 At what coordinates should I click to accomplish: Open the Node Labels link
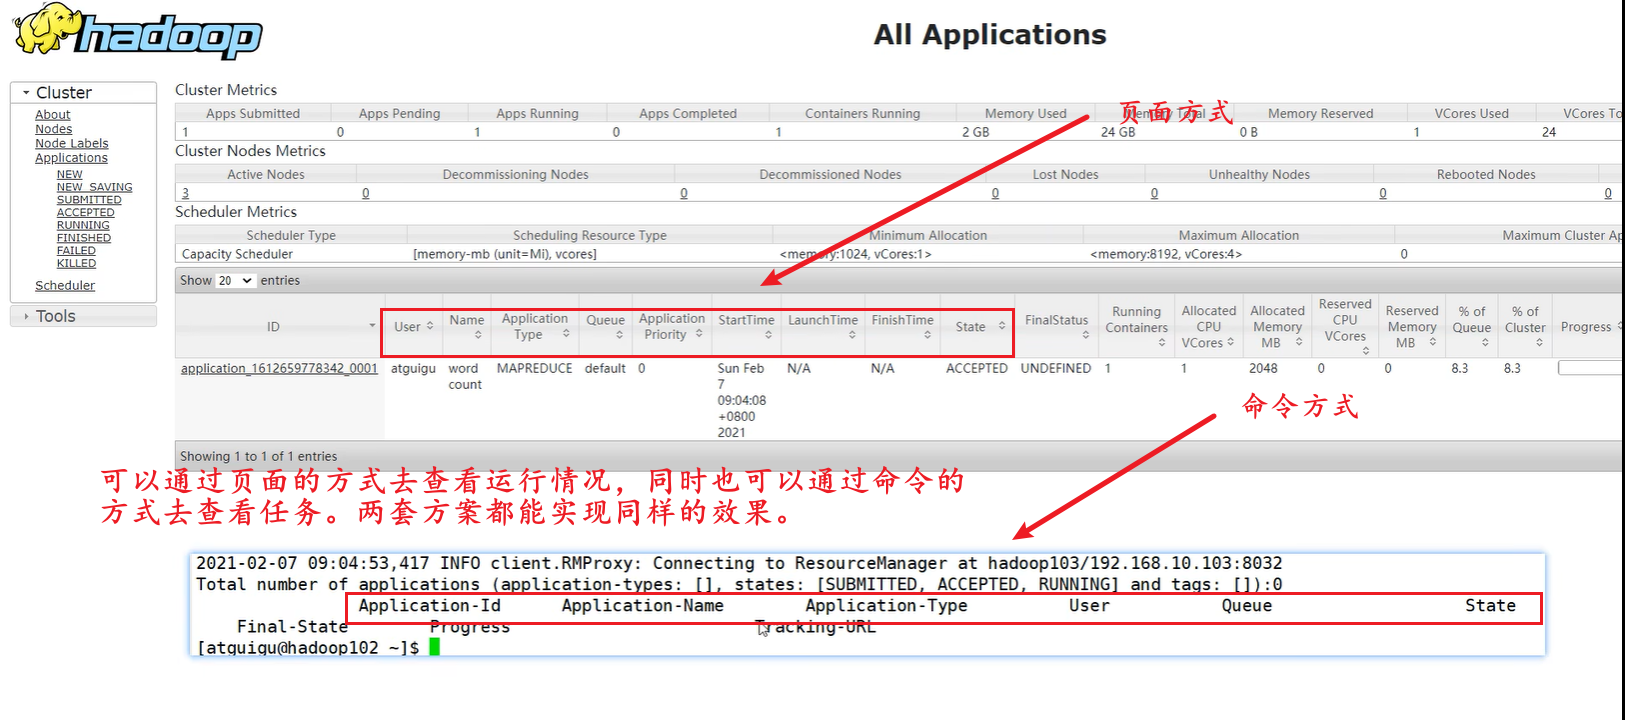72,143
